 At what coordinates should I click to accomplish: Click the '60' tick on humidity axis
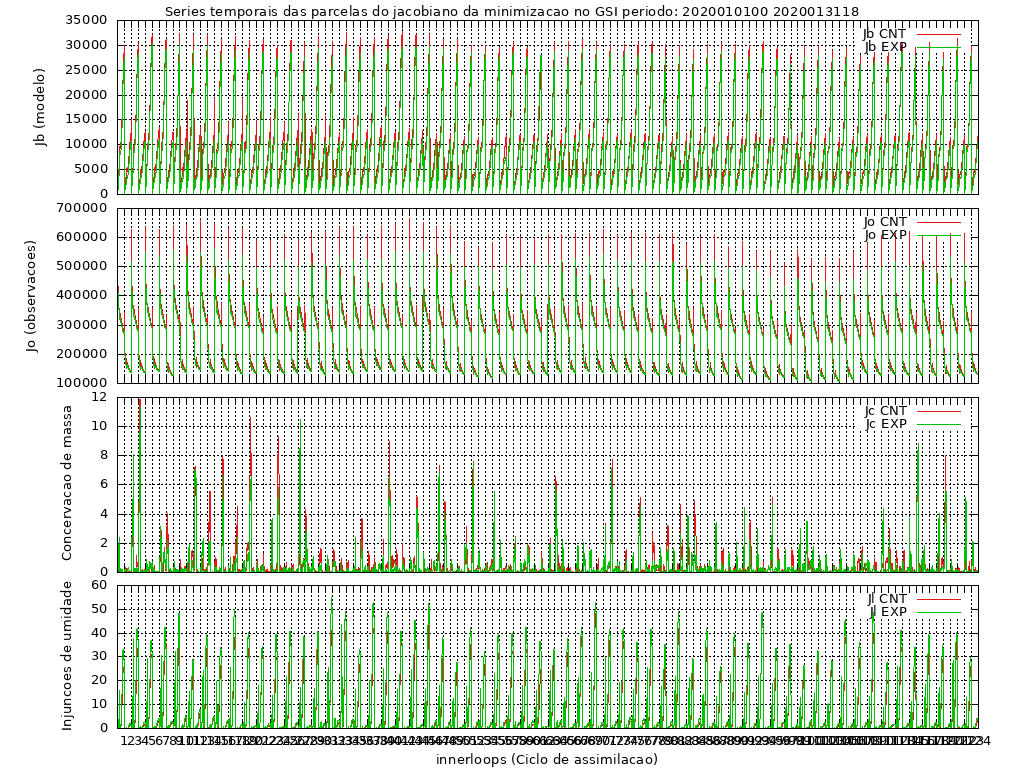pyautogui.click(x=99, y=584)
